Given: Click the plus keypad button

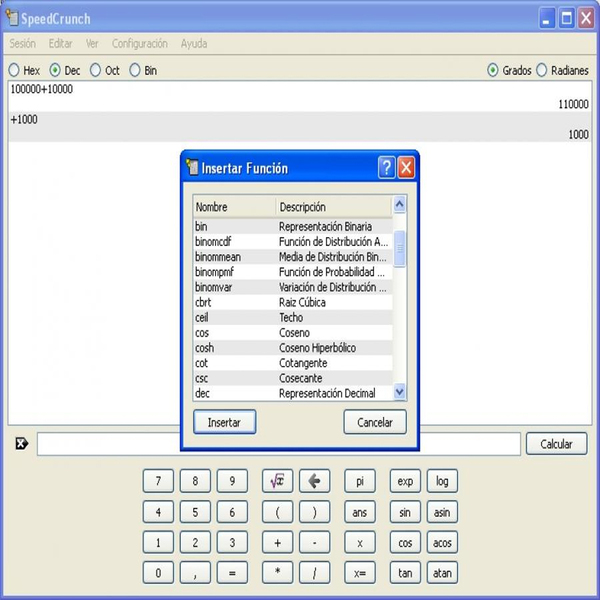Looking at the screenshot, I should (x=277, y=542).
